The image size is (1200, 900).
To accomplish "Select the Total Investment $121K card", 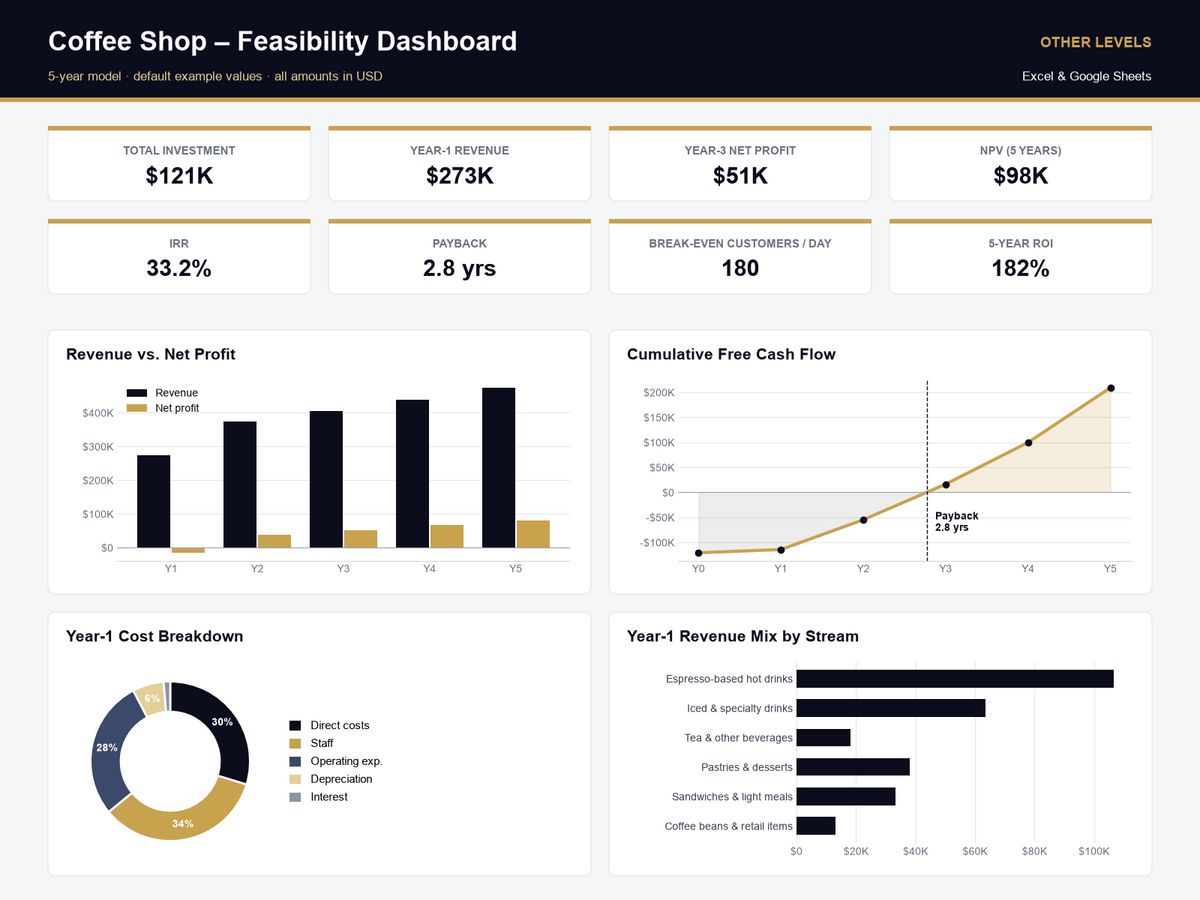I will 179,164.
